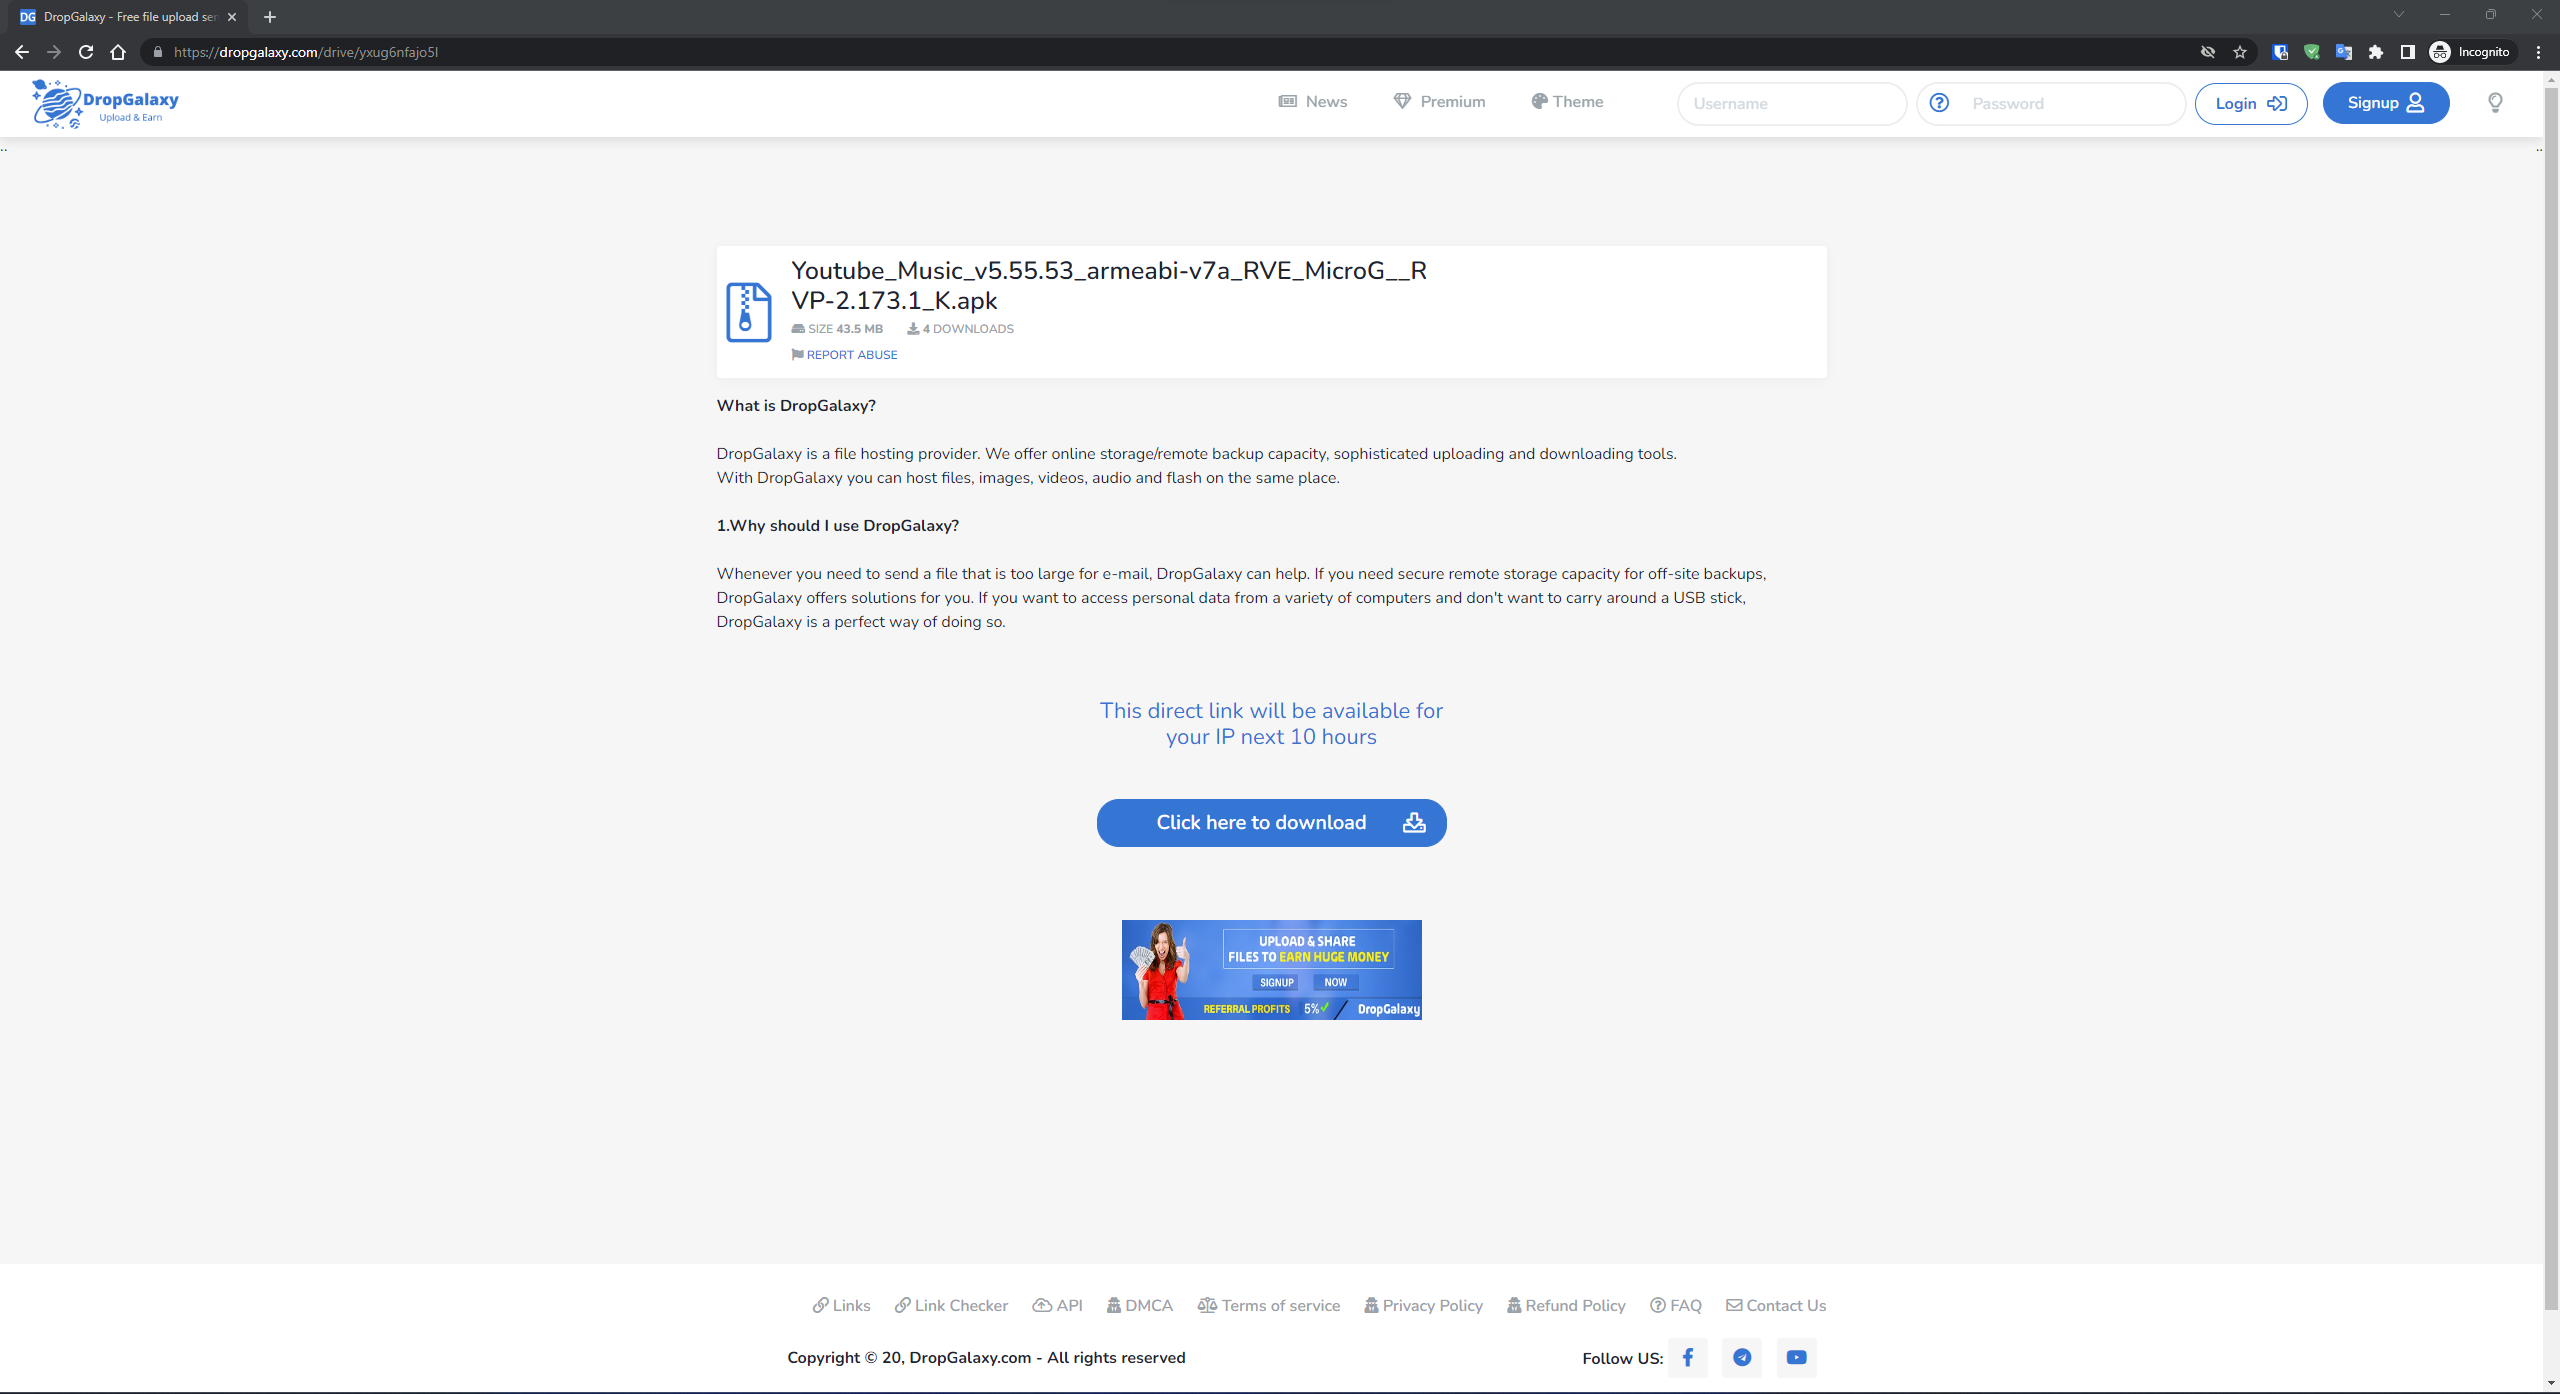Click the DropGalaxy logo
Viewport: 2560px width, 1394px height.
[x=103, y=103]
